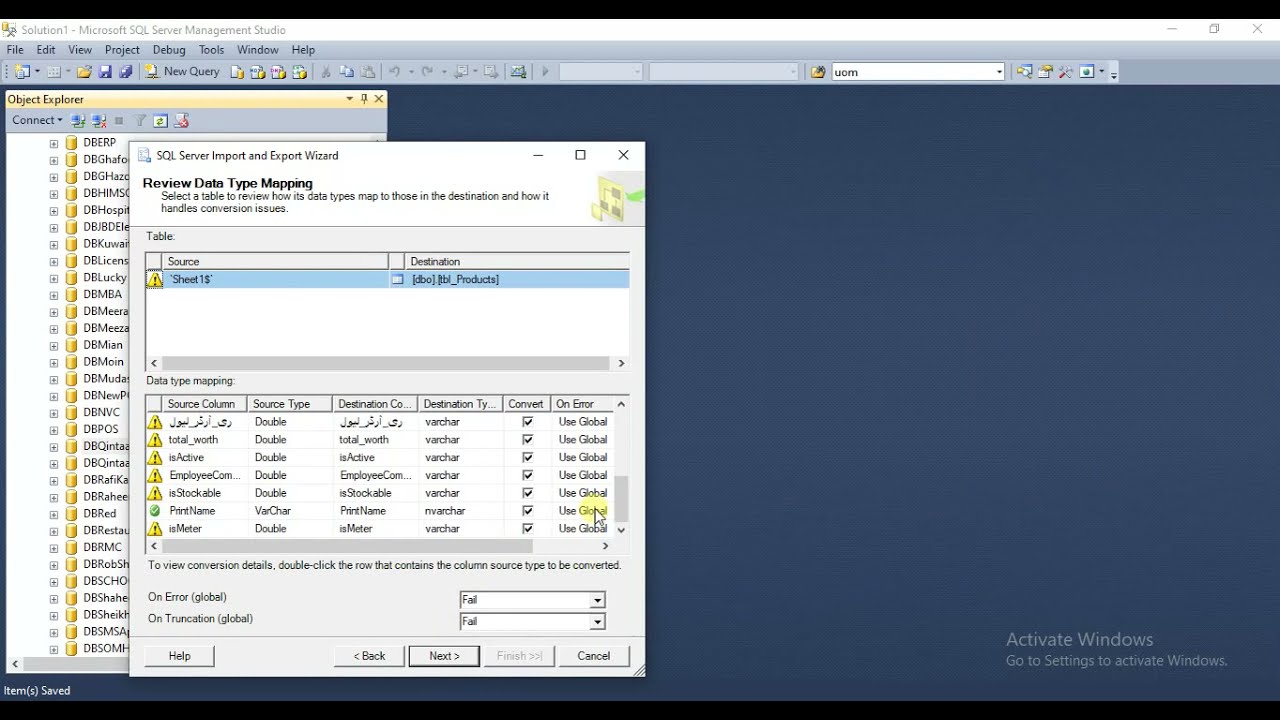Go back with the < Back button

click(369, 656)
